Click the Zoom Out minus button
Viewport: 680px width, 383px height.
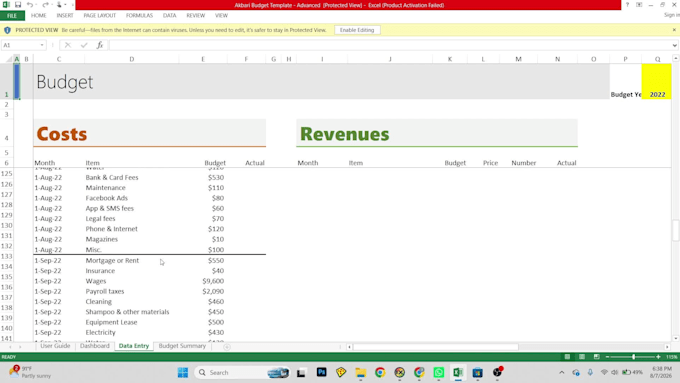coord(608,357)
